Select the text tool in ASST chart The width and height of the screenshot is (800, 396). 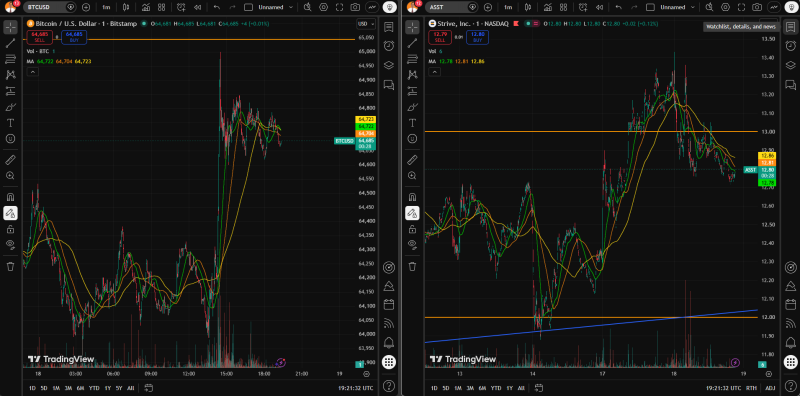[x=411, y=123]
